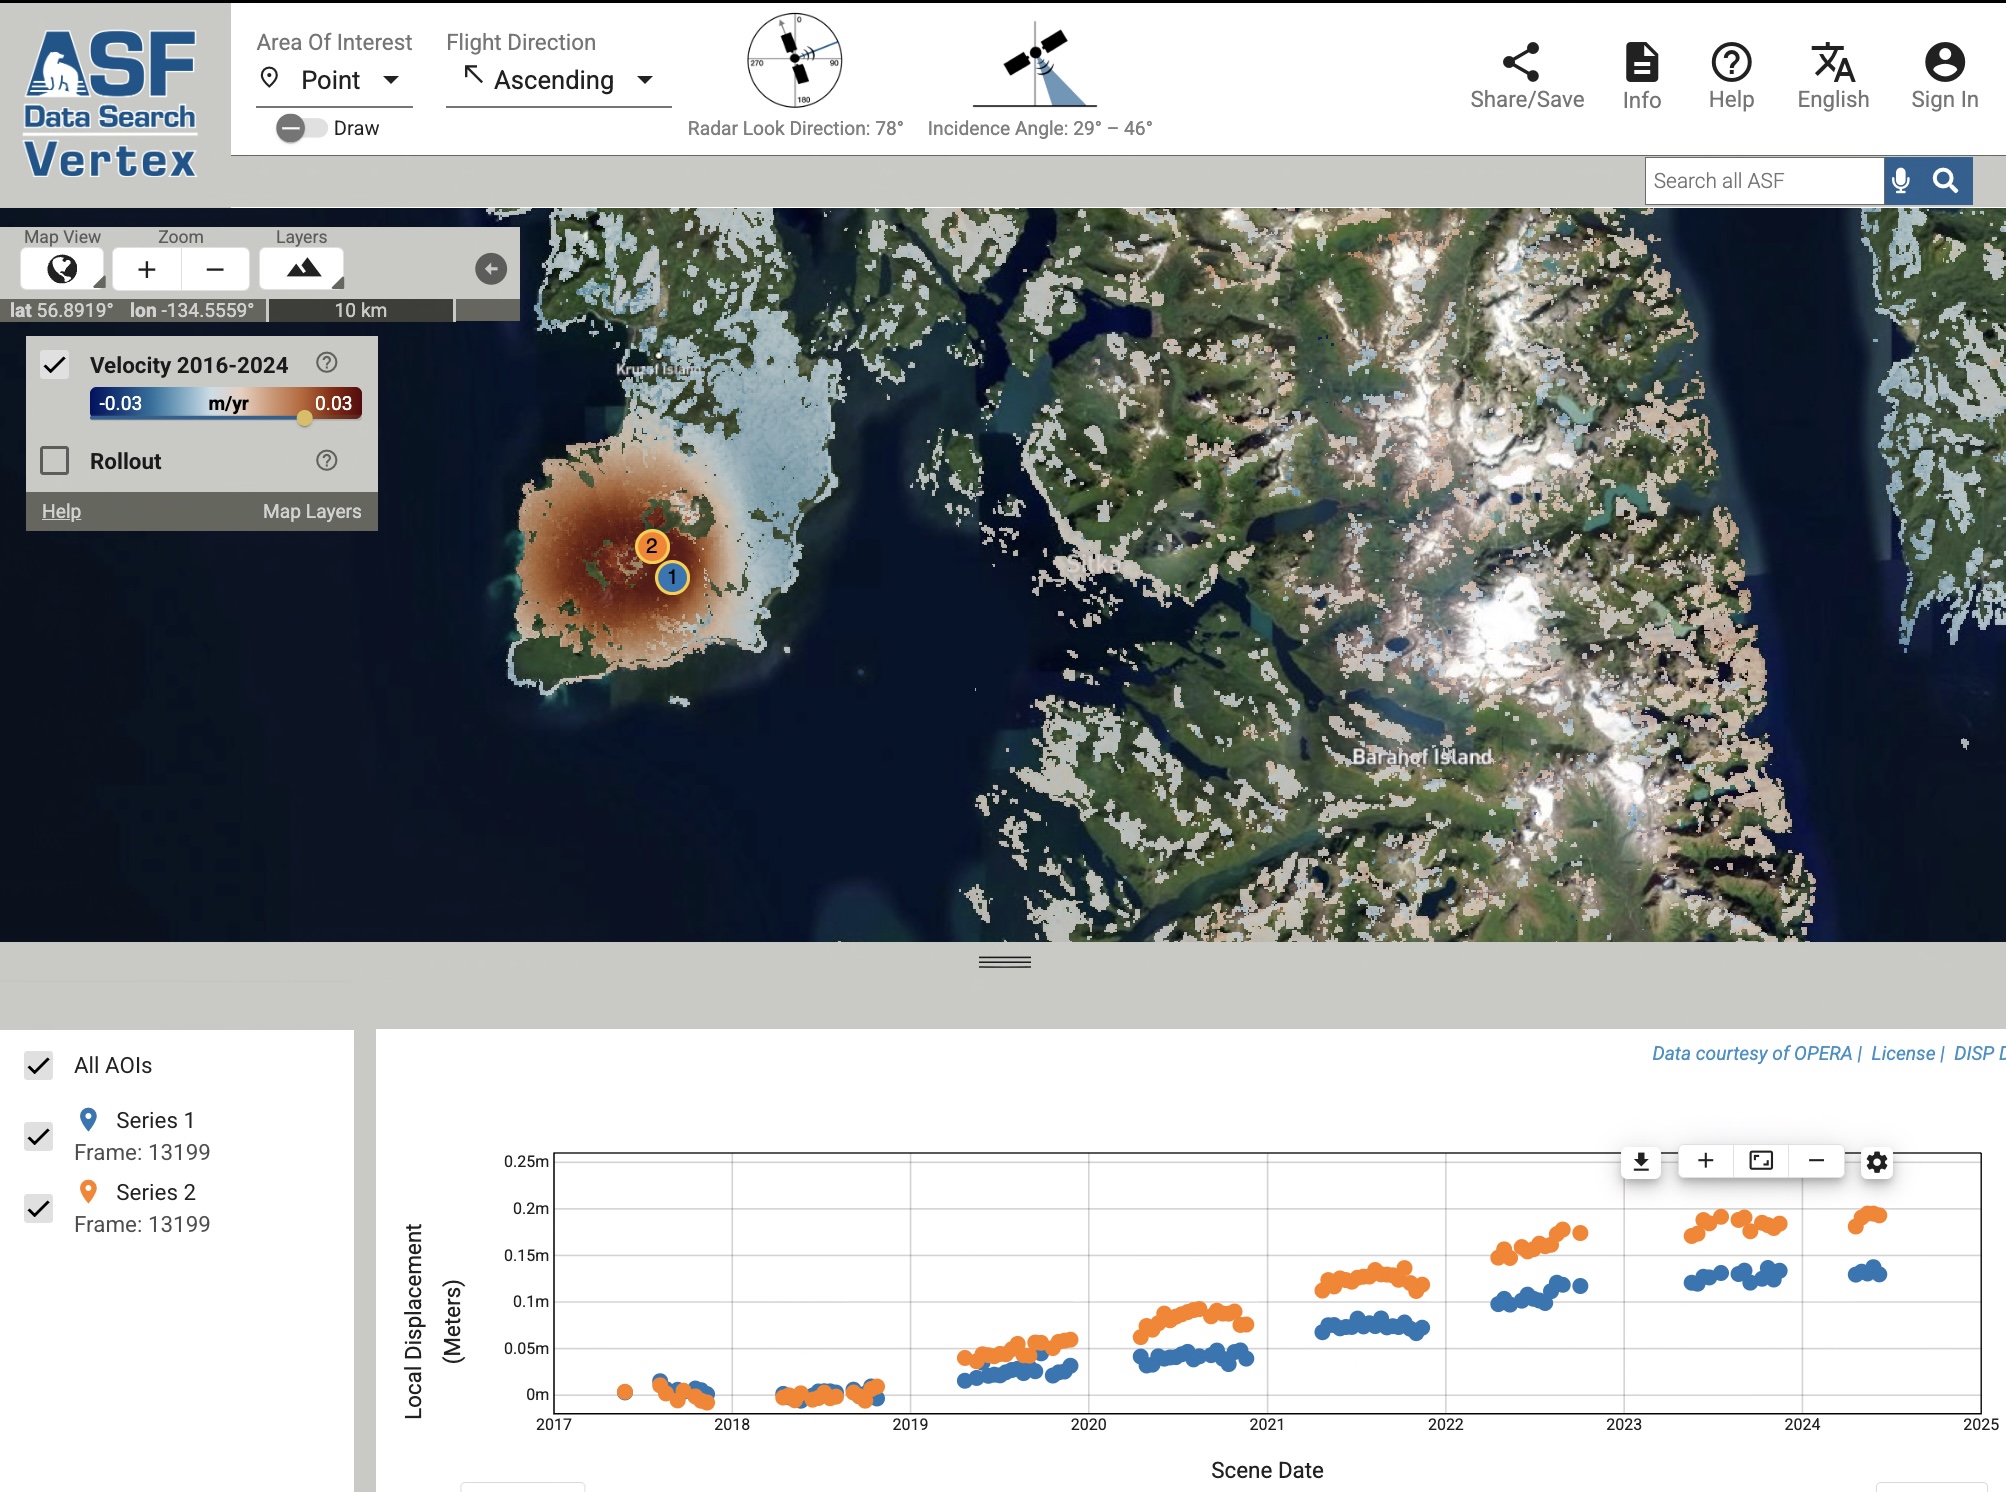The image size is (2006, 1492).
Task: Toggle the Draw switch
Action: 300,128
